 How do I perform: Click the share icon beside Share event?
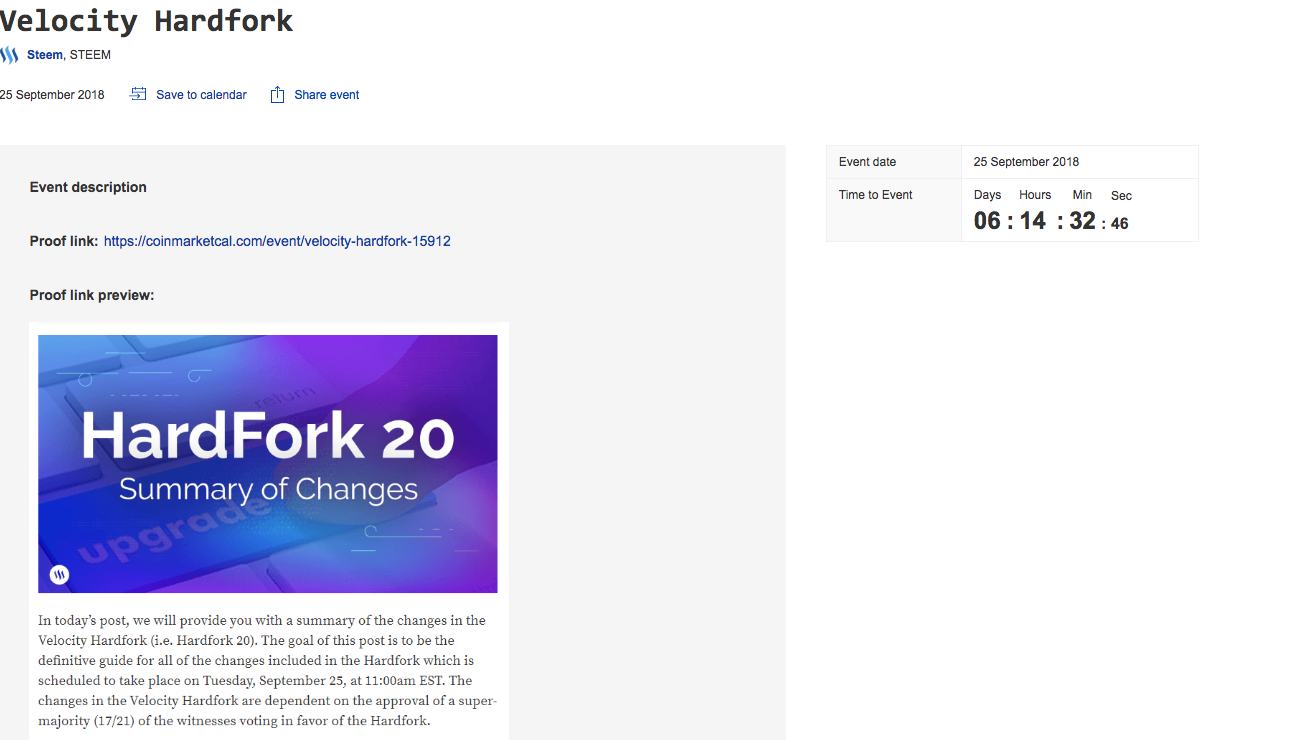(277, 94)
